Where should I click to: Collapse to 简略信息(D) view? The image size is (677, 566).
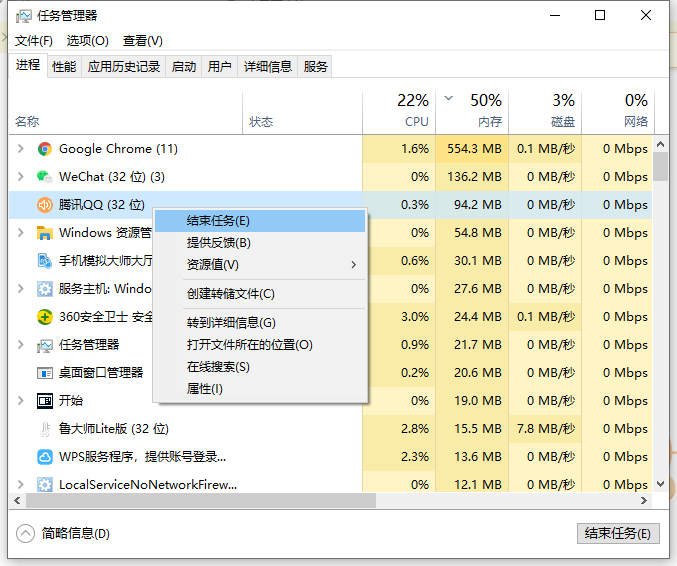coord(64,534)
